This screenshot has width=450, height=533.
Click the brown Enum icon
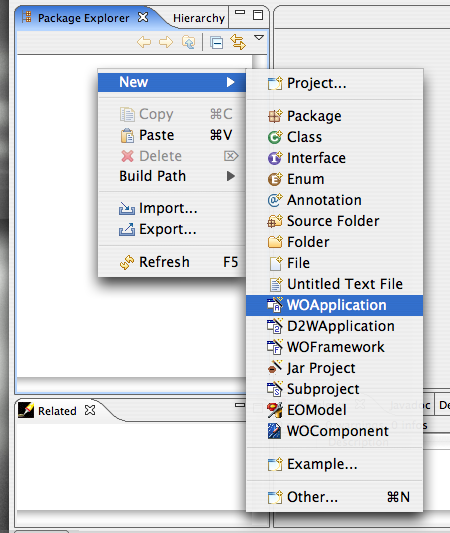pyautogui.click(x=275, y=179)
